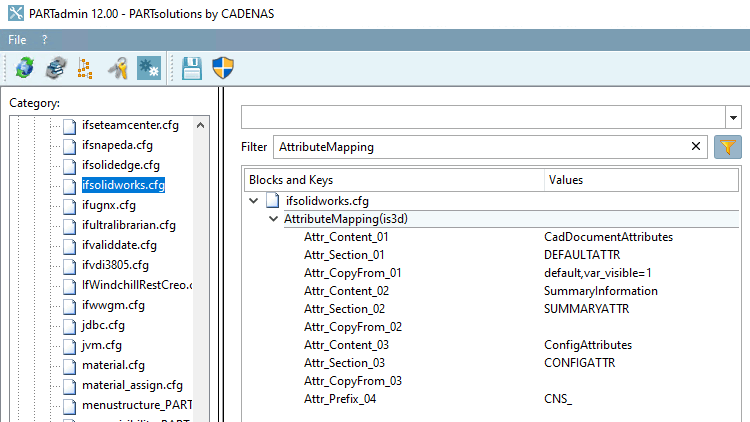
Task: Click the globe refresh toolbar icon
Action: click(24, 68)
